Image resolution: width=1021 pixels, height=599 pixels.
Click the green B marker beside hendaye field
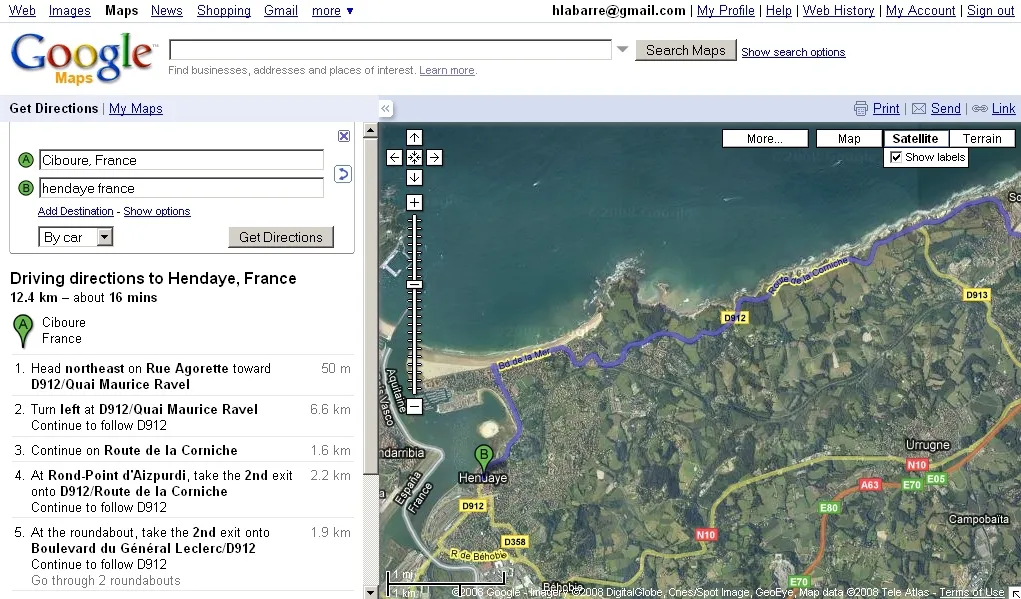[x=25, y=188]
